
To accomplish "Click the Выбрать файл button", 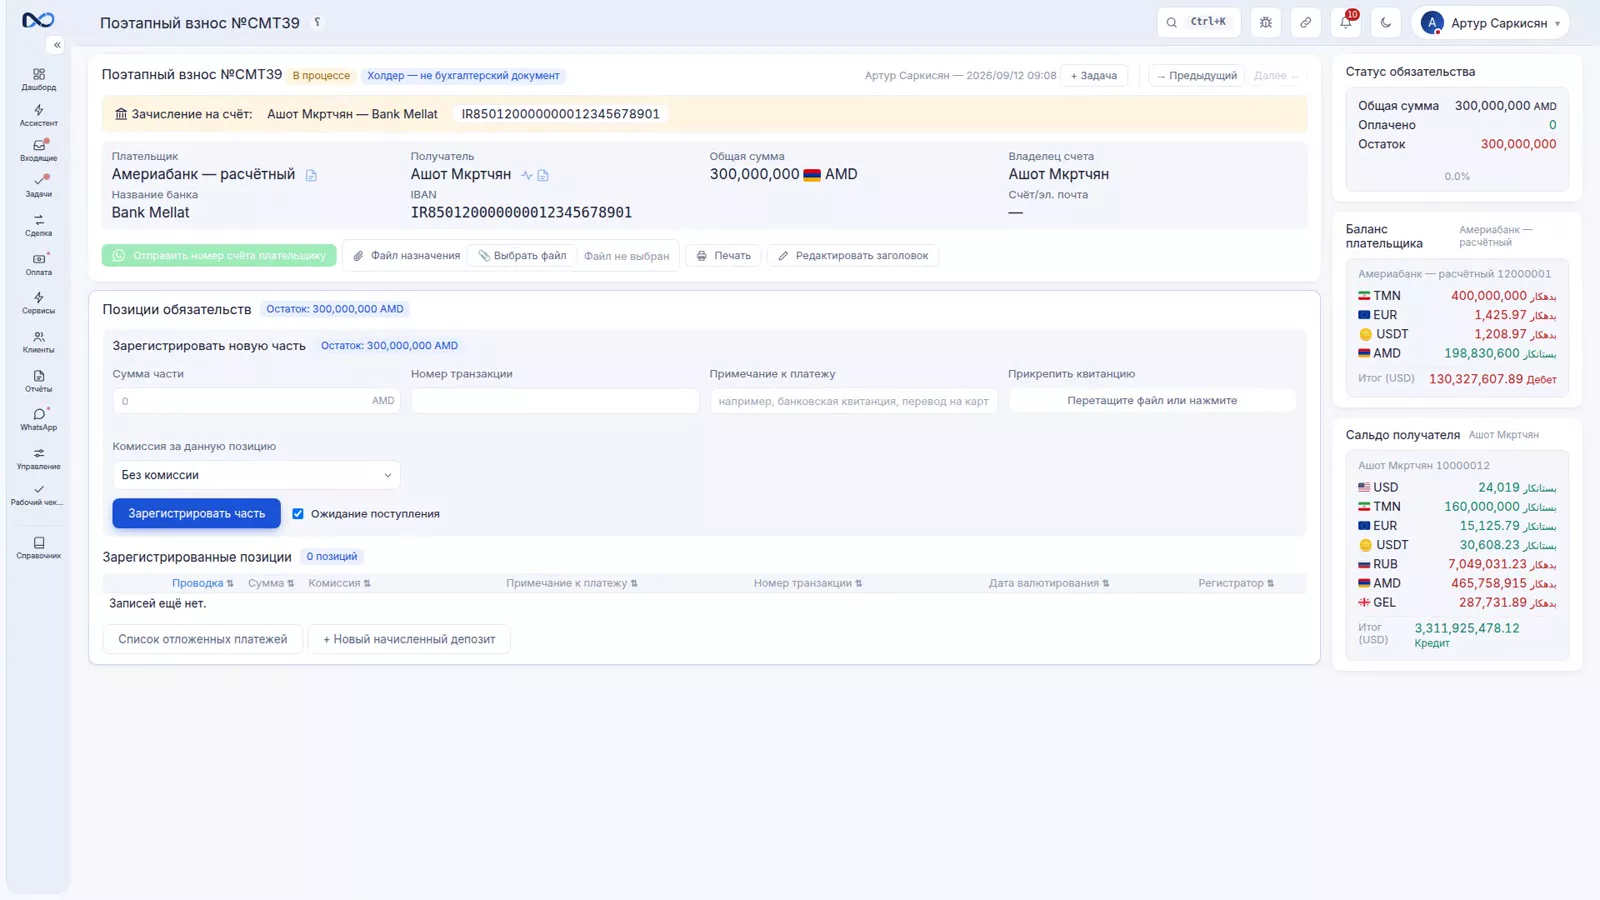I will click(x=522, y=256).
